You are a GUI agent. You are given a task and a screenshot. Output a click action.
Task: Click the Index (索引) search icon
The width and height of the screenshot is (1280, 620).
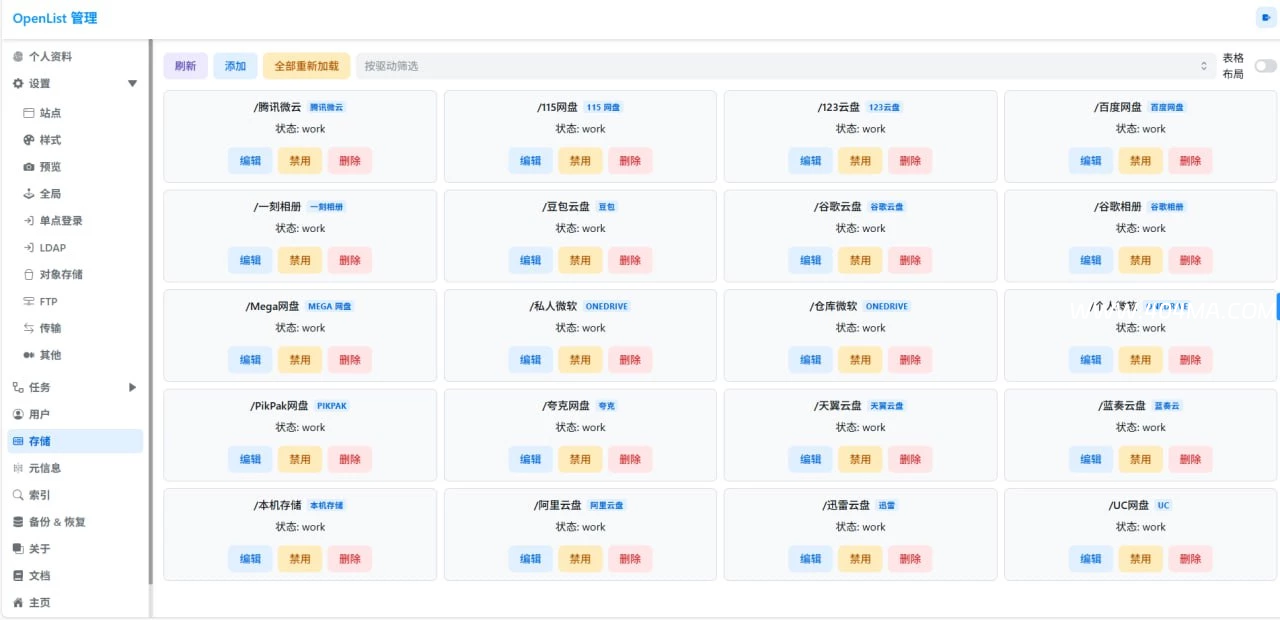[x=18, y=495]
